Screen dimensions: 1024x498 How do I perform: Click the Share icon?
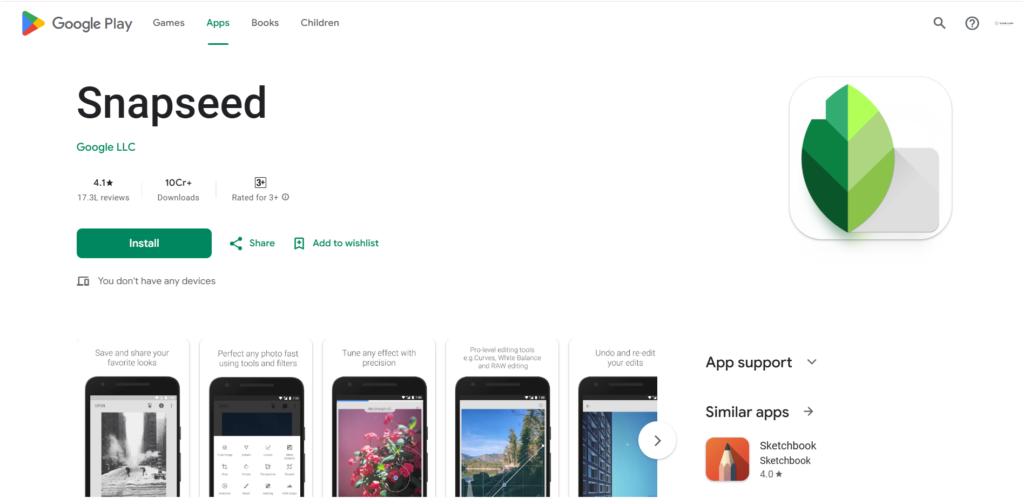tap(236, 243)
